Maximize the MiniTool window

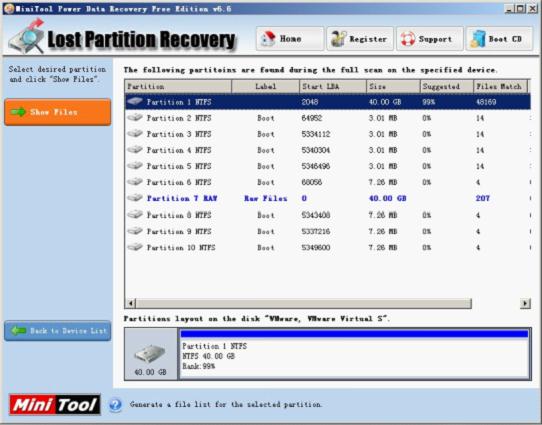click(520, 8)
